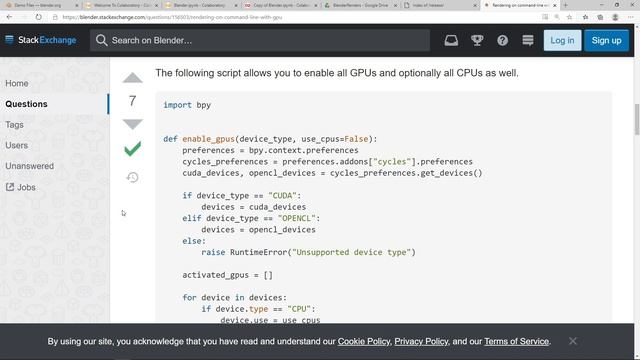Click the zoom magnifier icon in address bar
Screen dimensions: 640x360
pyautogui.click(x=557, y=17)
